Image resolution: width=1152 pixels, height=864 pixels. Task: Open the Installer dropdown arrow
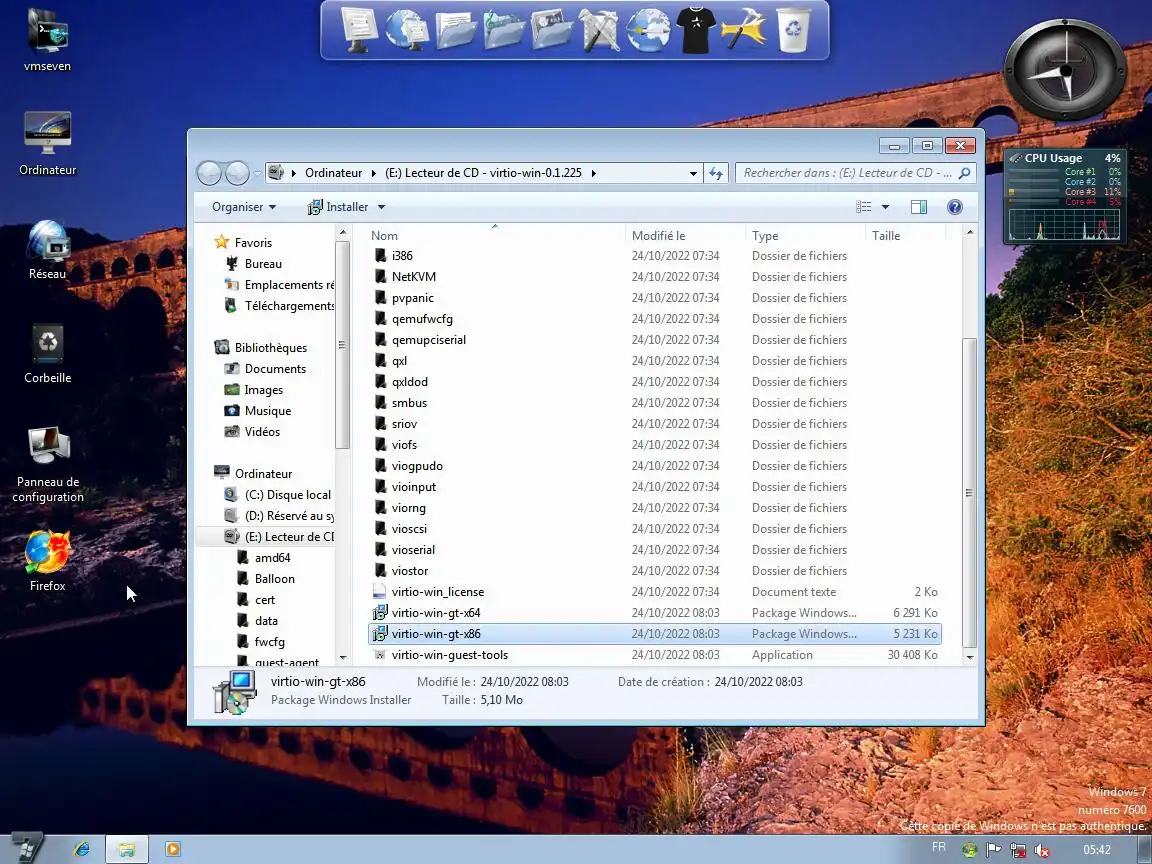click(381, 207)
